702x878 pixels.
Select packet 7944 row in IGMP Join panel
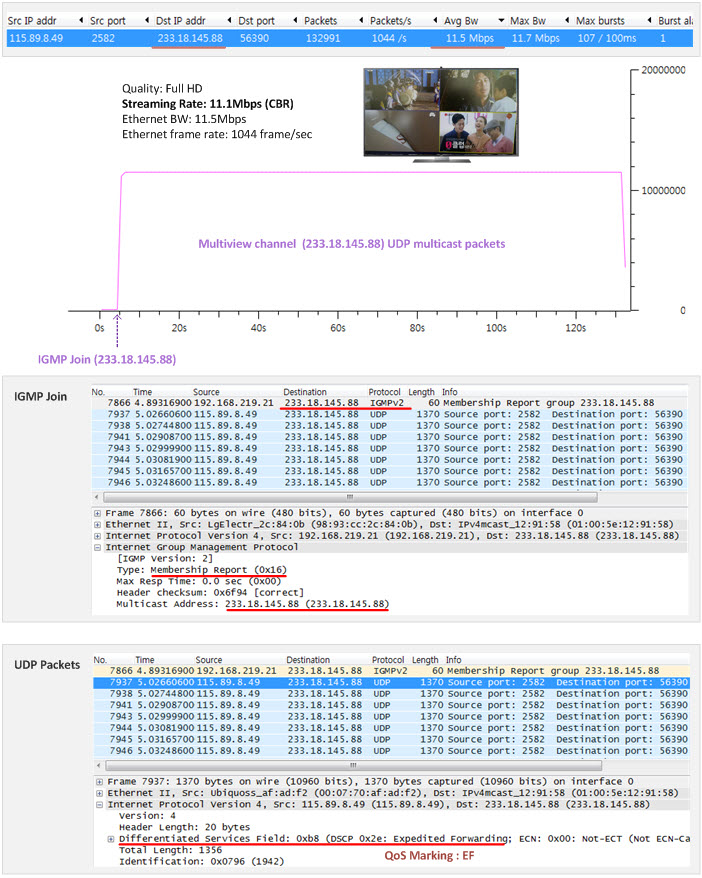[389, 460]
